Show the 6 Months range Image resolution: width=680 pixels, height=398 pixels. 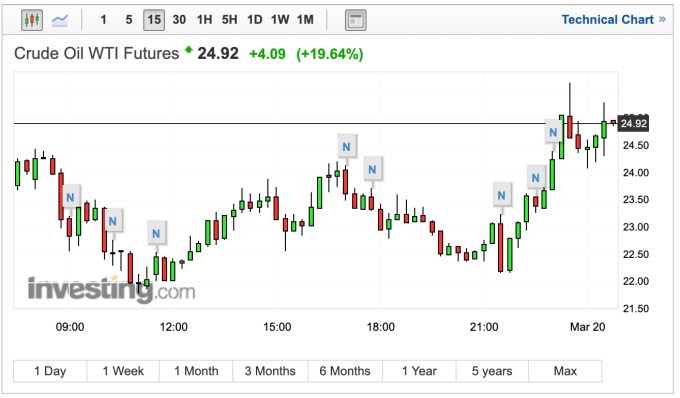point(345,371)
